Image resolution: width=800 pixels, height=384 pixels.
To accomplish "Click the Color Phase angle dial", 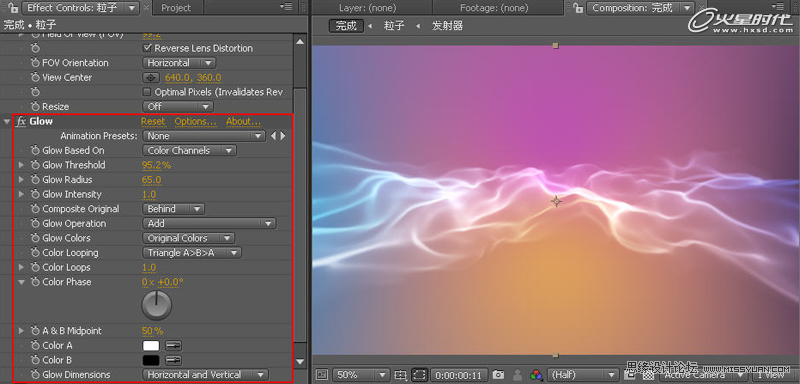I will click(157, 305).
